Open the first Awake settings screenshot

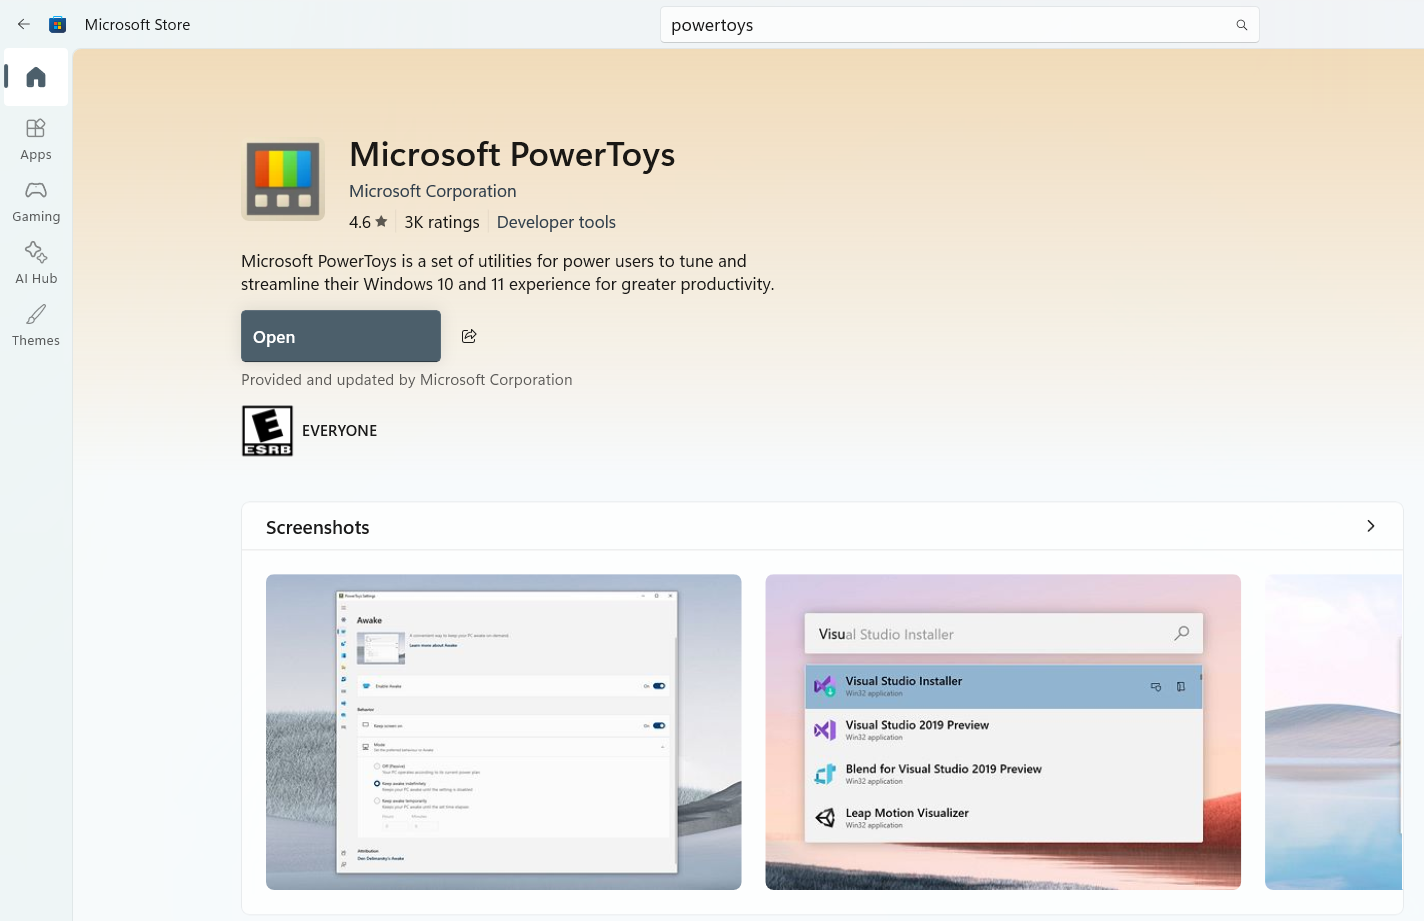pos(503,731)
